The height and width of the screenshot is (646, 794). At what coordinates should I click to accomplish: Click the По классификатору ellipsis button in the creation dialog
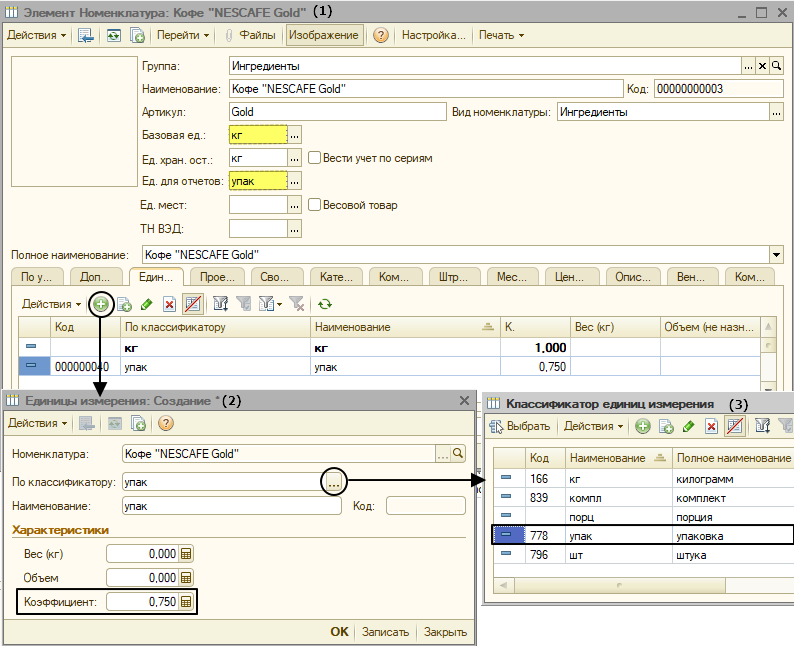coord(334,482)
